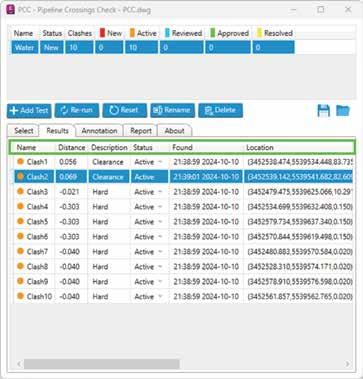
Task: Open the Status dropdown for Clash8
Action: pos(160,267)
